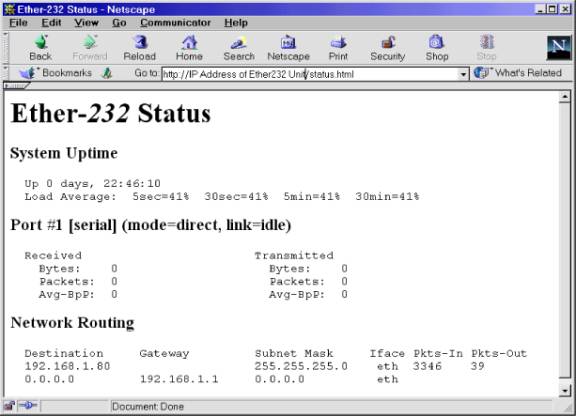Click the 'Transmitted' column label

[294, 255]
